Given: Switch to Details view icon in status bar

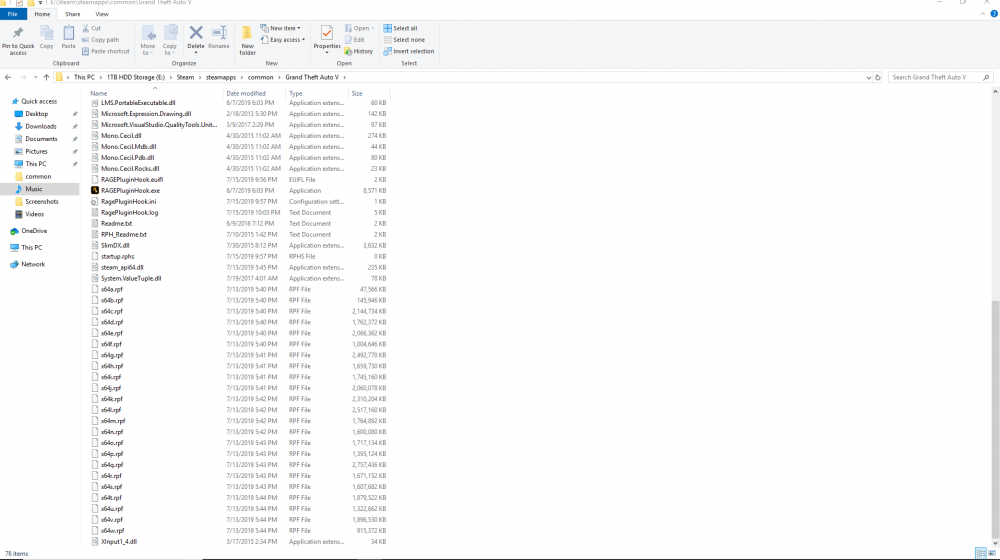Looking at the screenshot, I should coord(981,553).
